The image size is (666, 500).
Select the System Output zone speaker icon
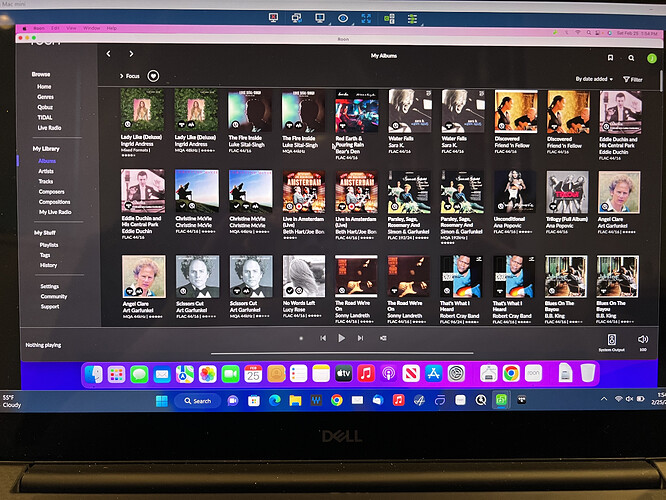point(612,339)
